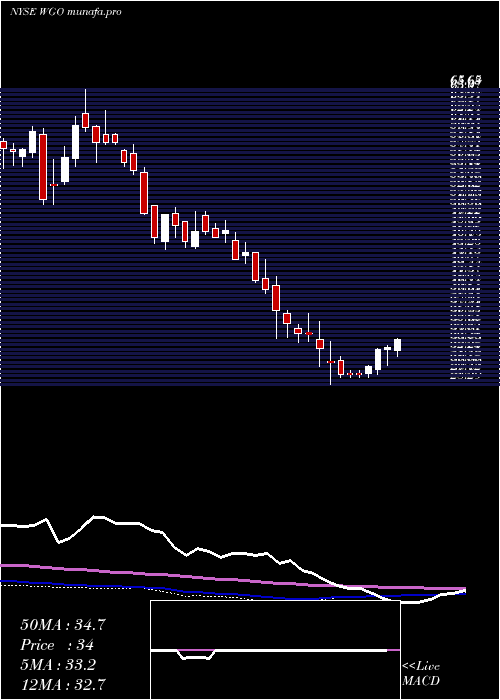
Task: Select the "5MA : 33.2" value text
Action: [58, 665]
